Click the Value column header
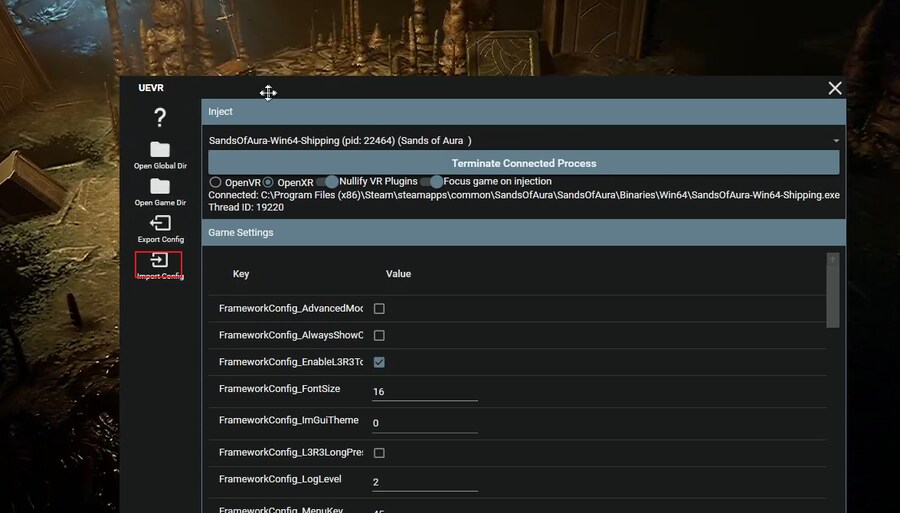This screenshot has width=900, height=513. tap(398, 274)
